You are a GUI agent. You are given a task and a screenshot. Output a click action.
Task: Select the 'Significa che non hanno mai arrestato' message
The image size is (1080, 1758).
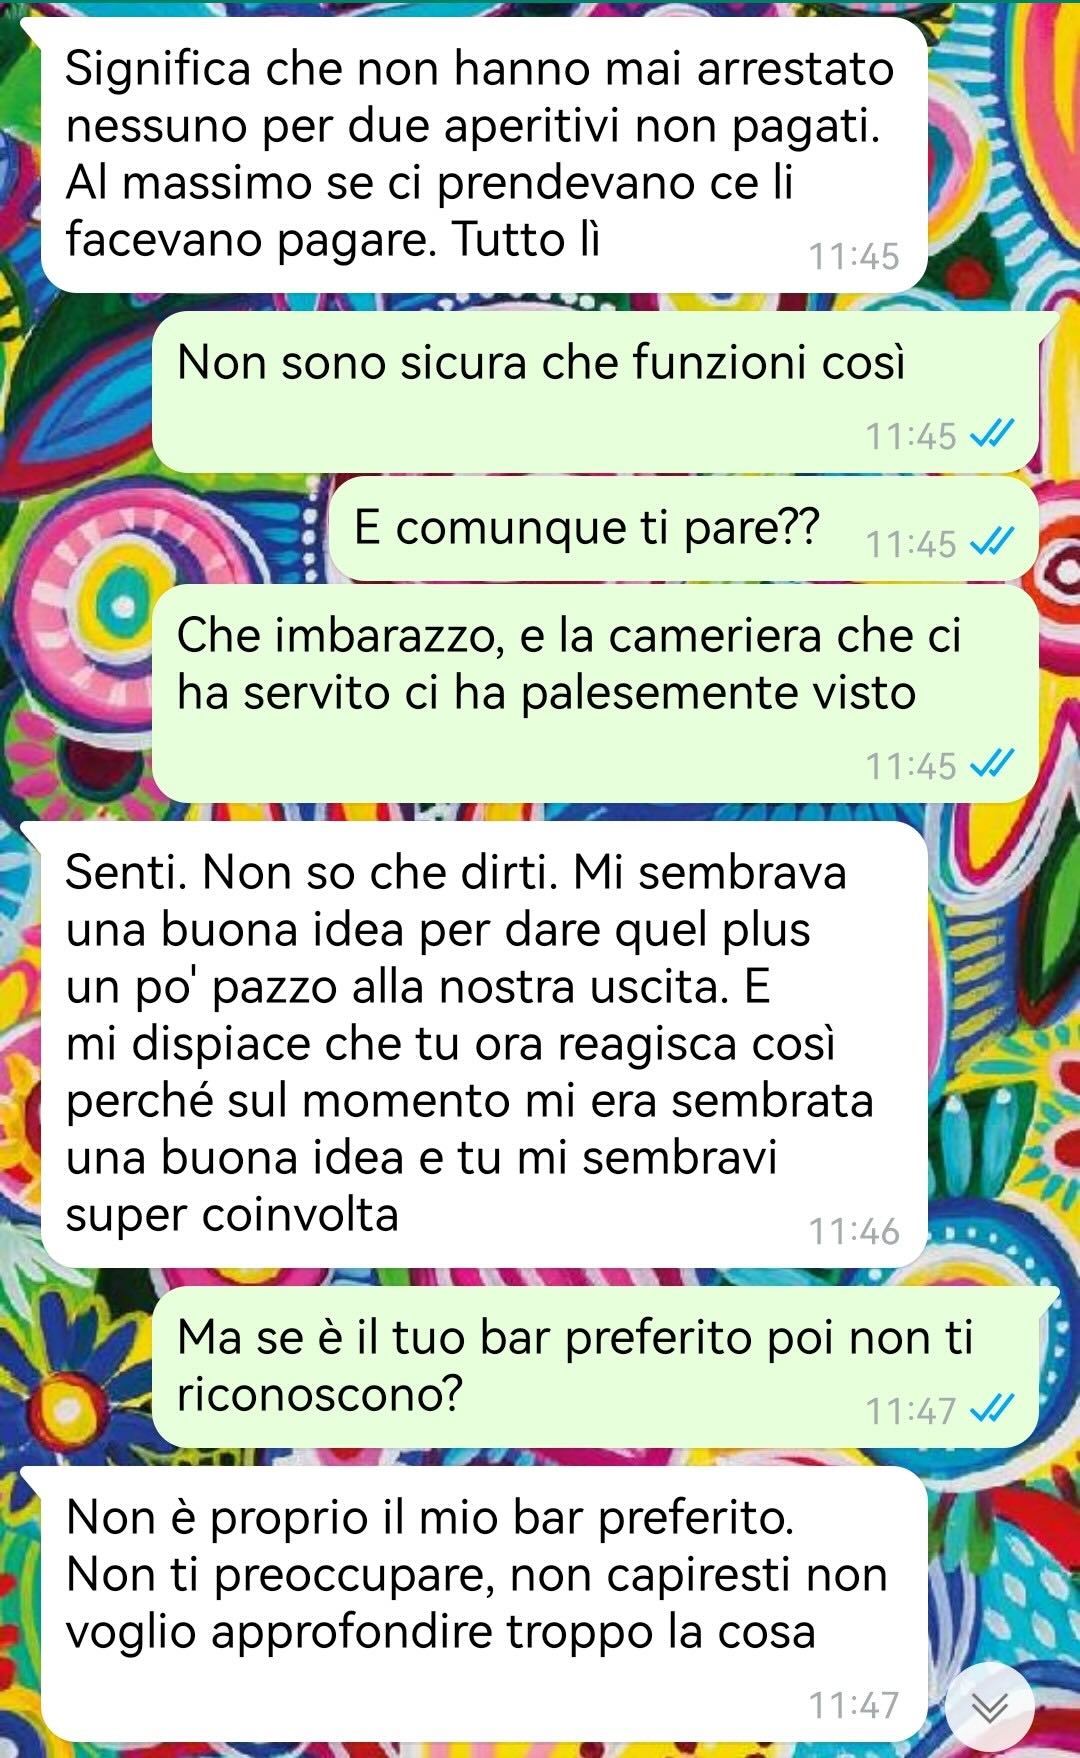pos(484,156)
